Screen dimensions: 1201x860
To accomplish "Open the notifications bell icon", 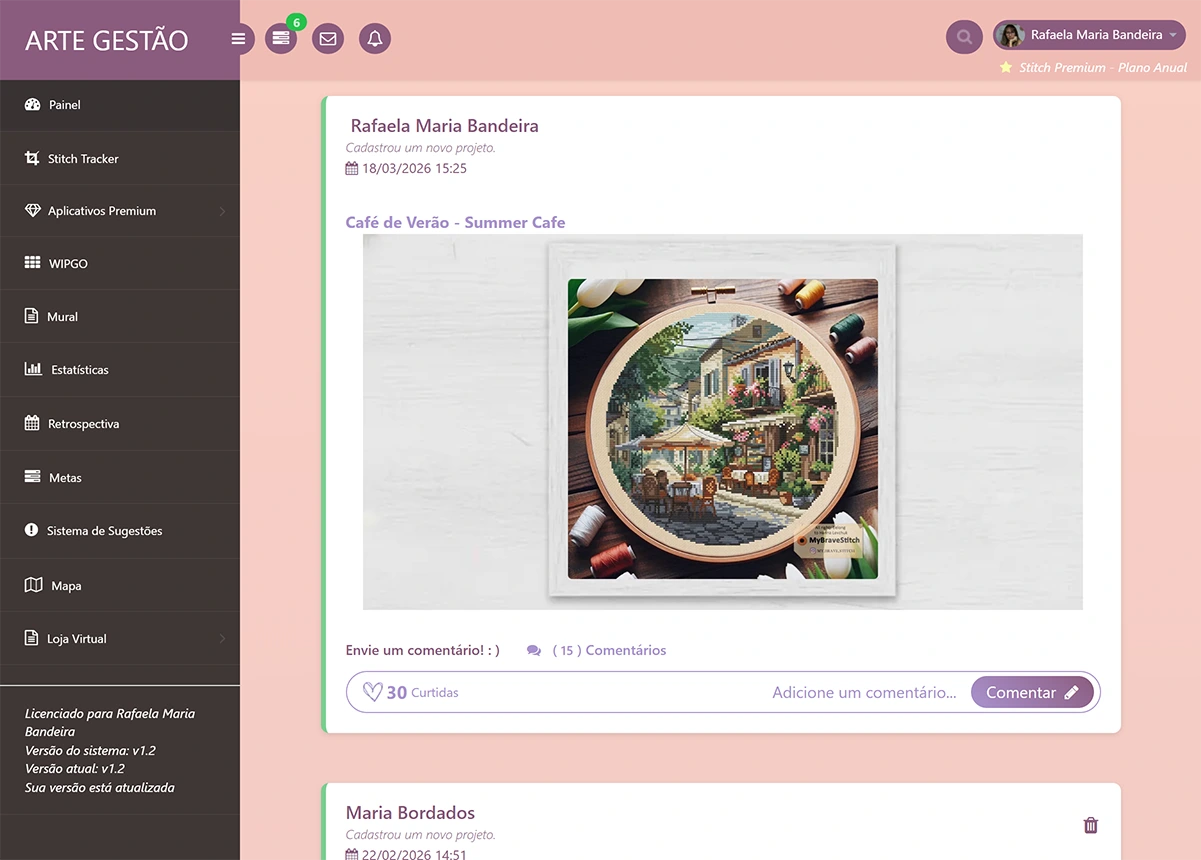I will point(375,39).
